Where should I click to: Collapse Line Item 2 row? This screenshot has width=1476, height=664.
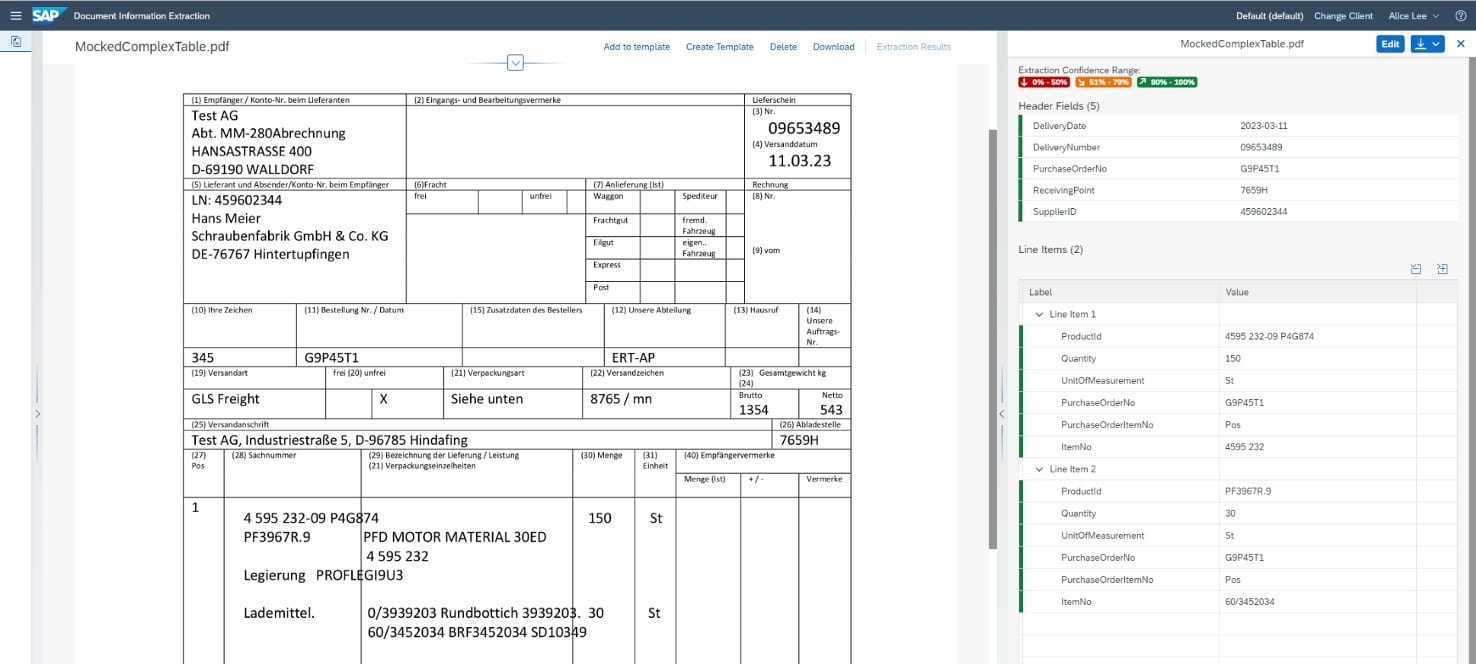click(1039, 469)
